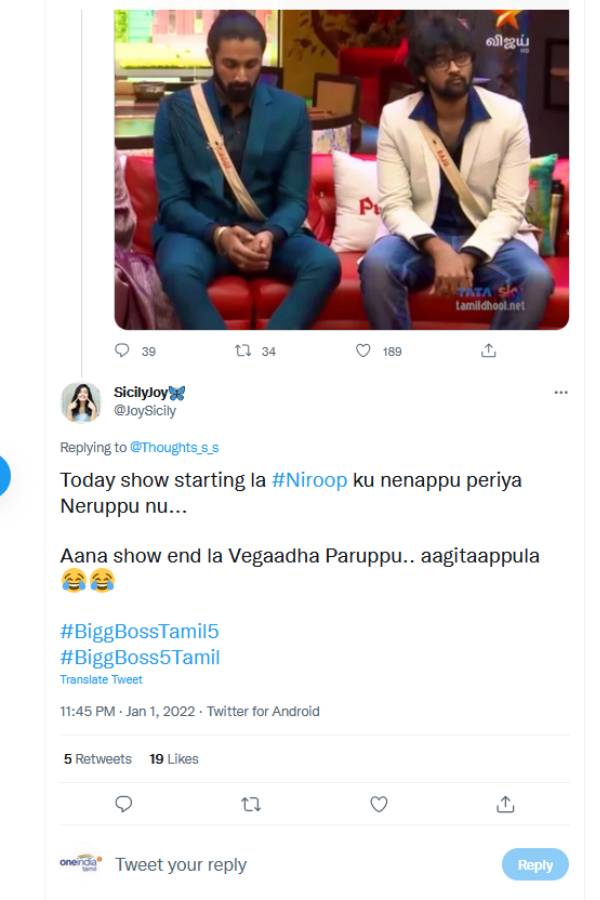
Task: Share SicilyJoy's tweet via share icon
Action: point(506,804)
